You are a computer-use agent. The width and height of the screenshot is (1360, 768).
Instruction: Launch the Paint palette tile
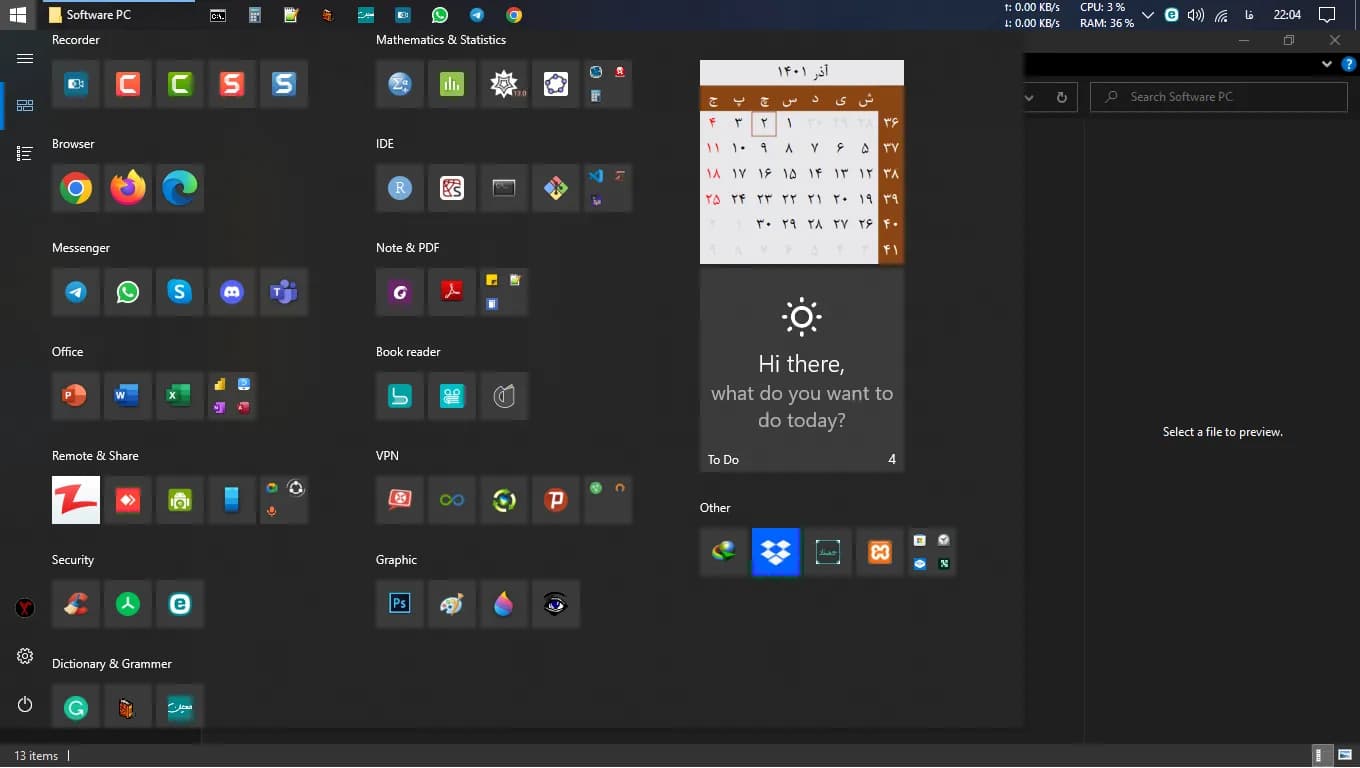[x=452, y=604]
